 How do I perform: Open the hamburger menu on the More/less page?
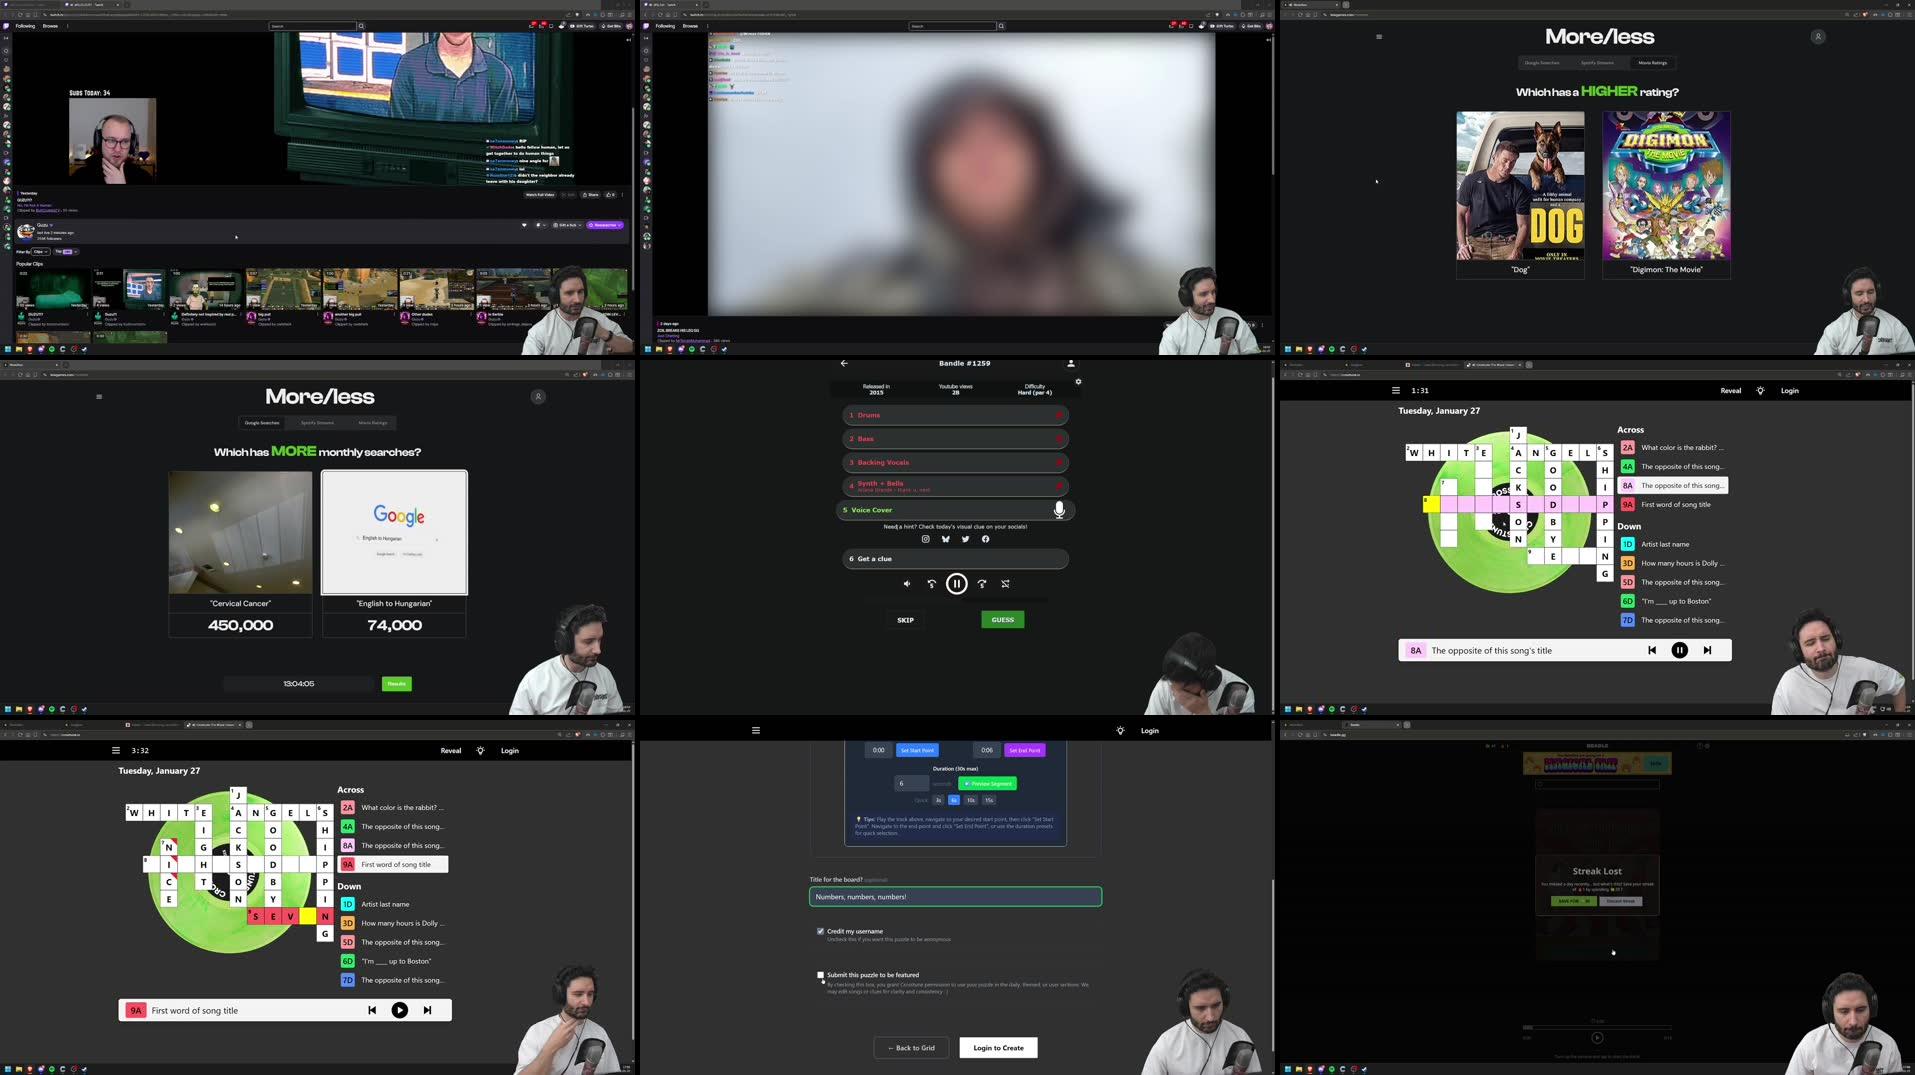pyautogui.click(x=99, y=396)
